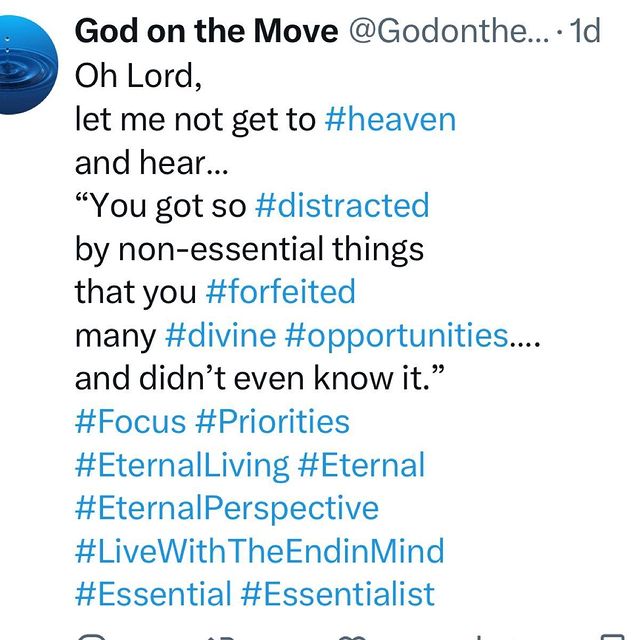The width and height of the screenshot is (640, 640).
Task: Click the @Godonthe... handle
Action: tap(449, 31)
